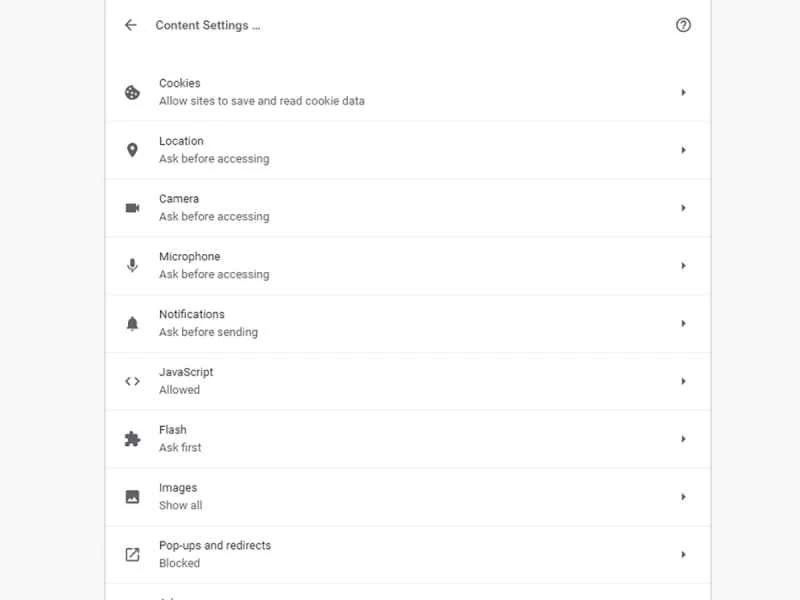
Task: Click the Flash puzzle piece icon
Action: click(132, 438)
